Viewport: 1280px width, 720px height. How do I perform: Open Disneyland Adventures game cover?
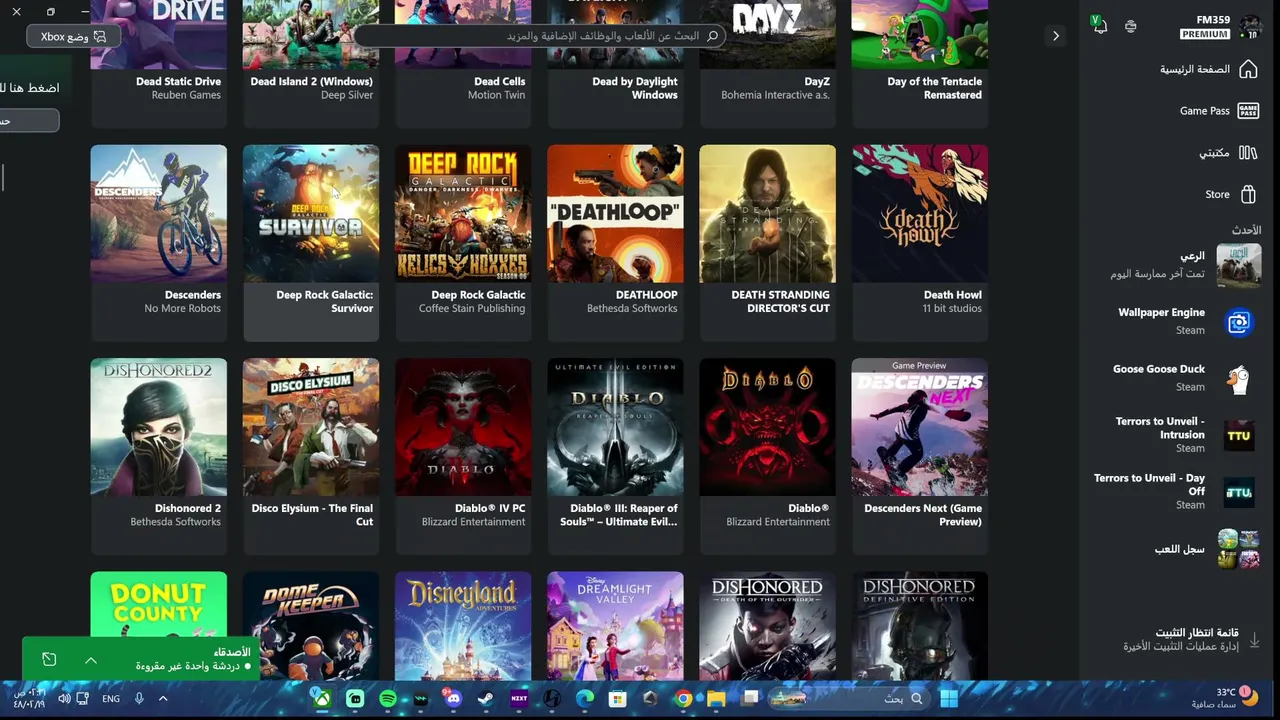(463, 626)
